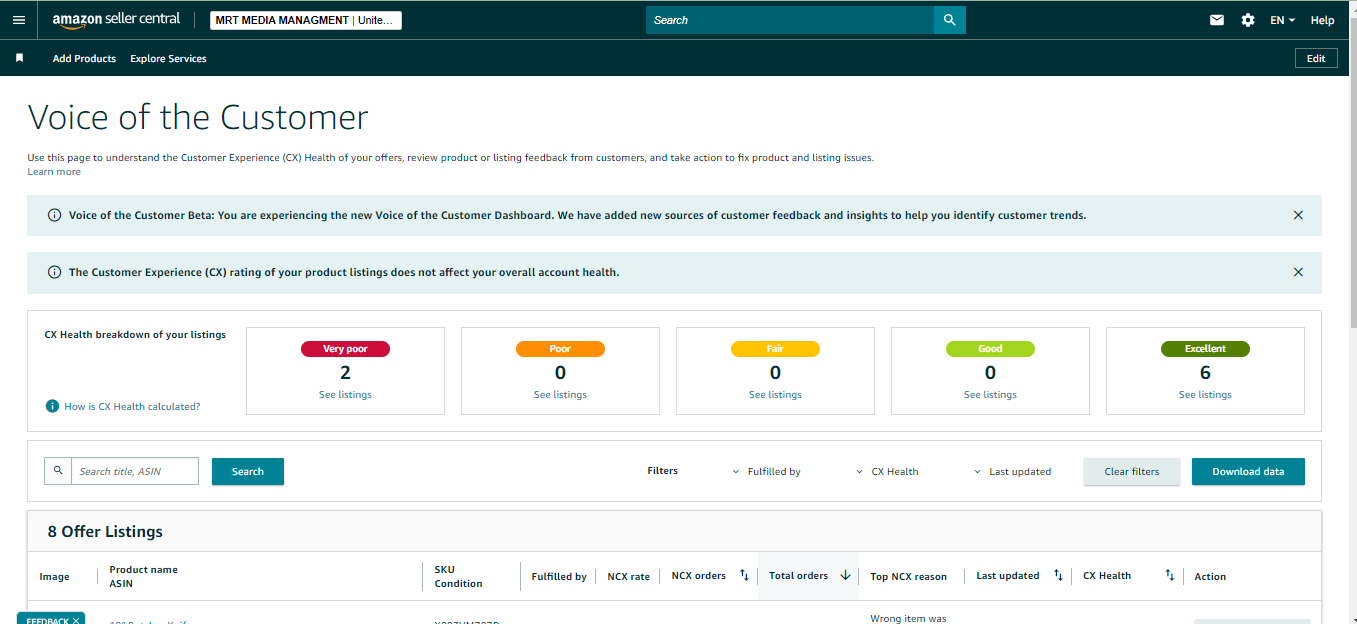Screen dimensions: 1357x624
Task: Click the count 2 under Very poor
Action: (345, 373)
